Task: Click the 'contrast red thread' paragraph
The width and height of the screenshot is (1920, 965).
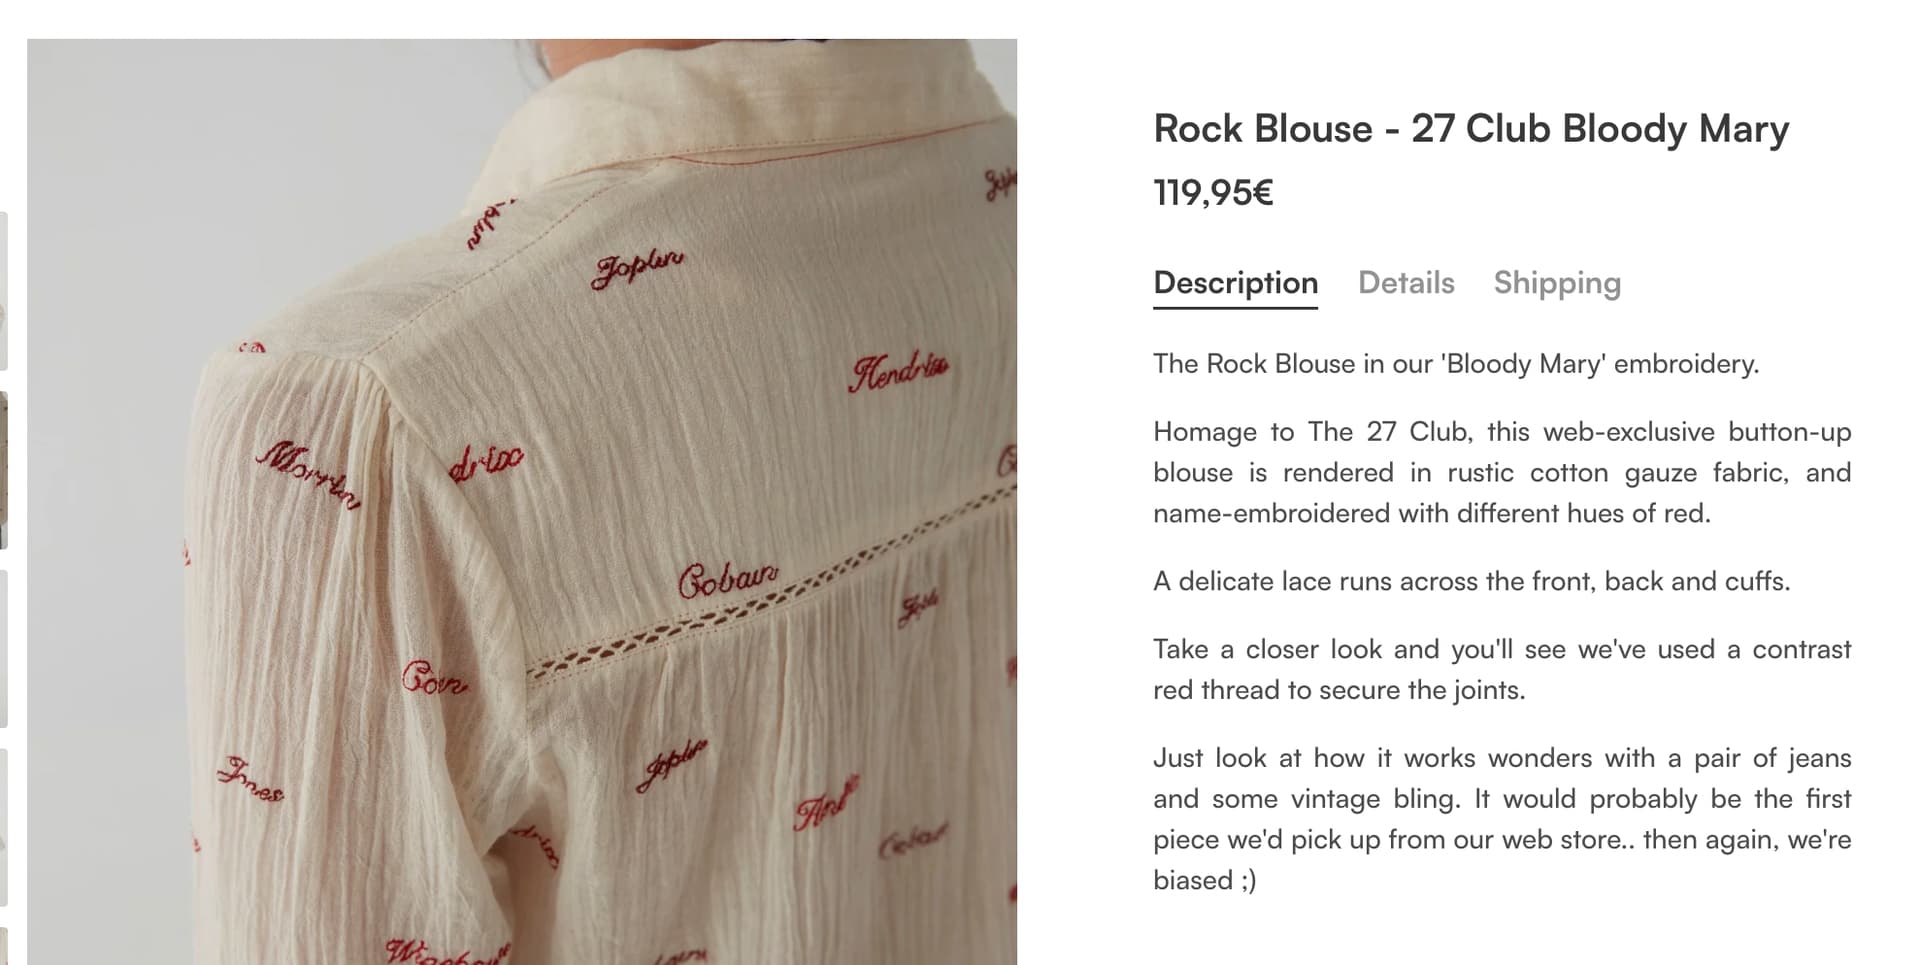Action: [x=1502, y=669]
